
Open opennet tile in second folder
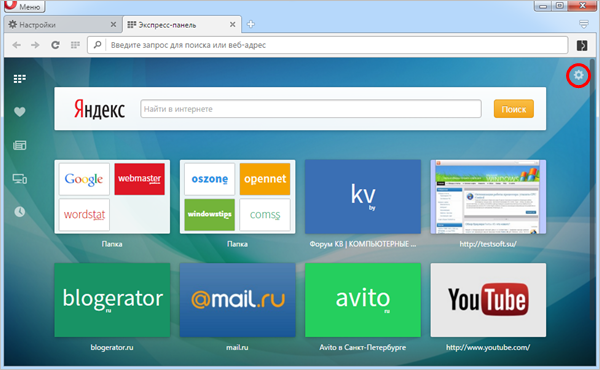coord(265,179)
